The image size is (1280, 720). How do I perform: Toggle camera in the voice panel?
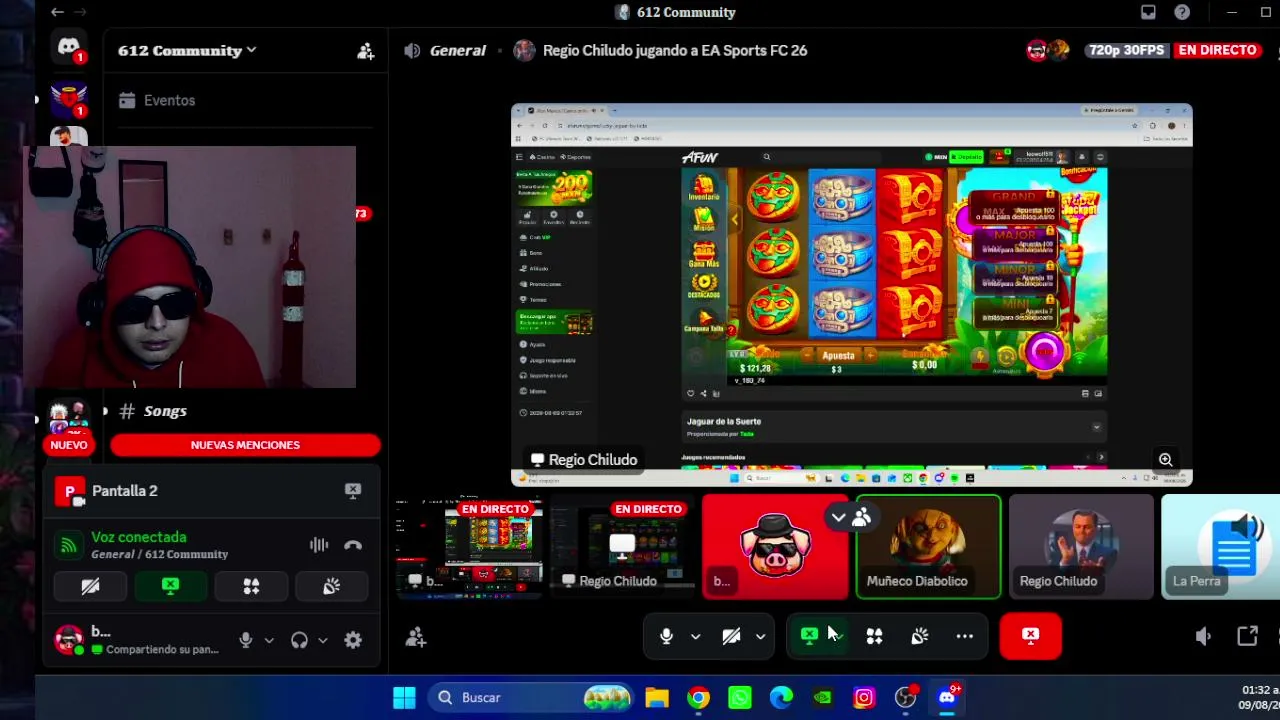pyautogui.click(x=90, y=587)
